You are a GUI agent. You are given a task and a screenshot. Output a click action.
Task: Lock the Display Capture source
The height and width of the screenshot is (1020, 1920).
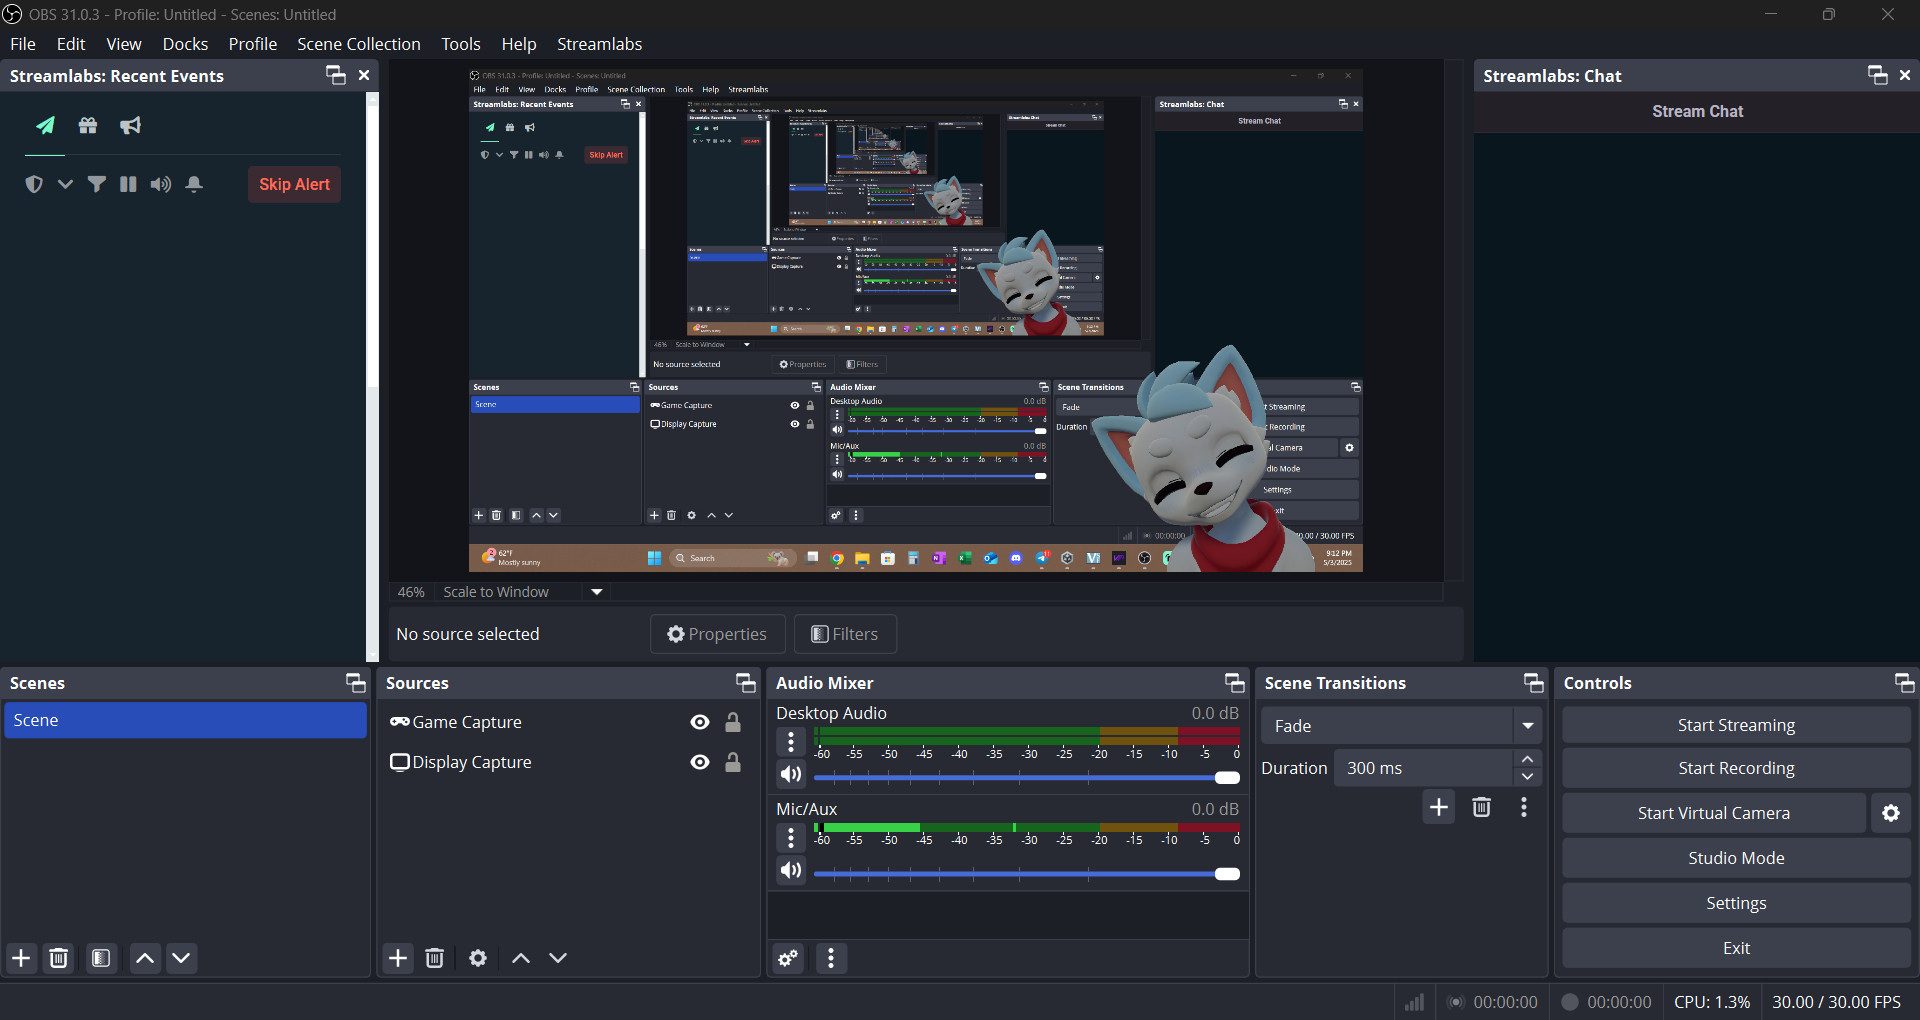pos(733,762)
